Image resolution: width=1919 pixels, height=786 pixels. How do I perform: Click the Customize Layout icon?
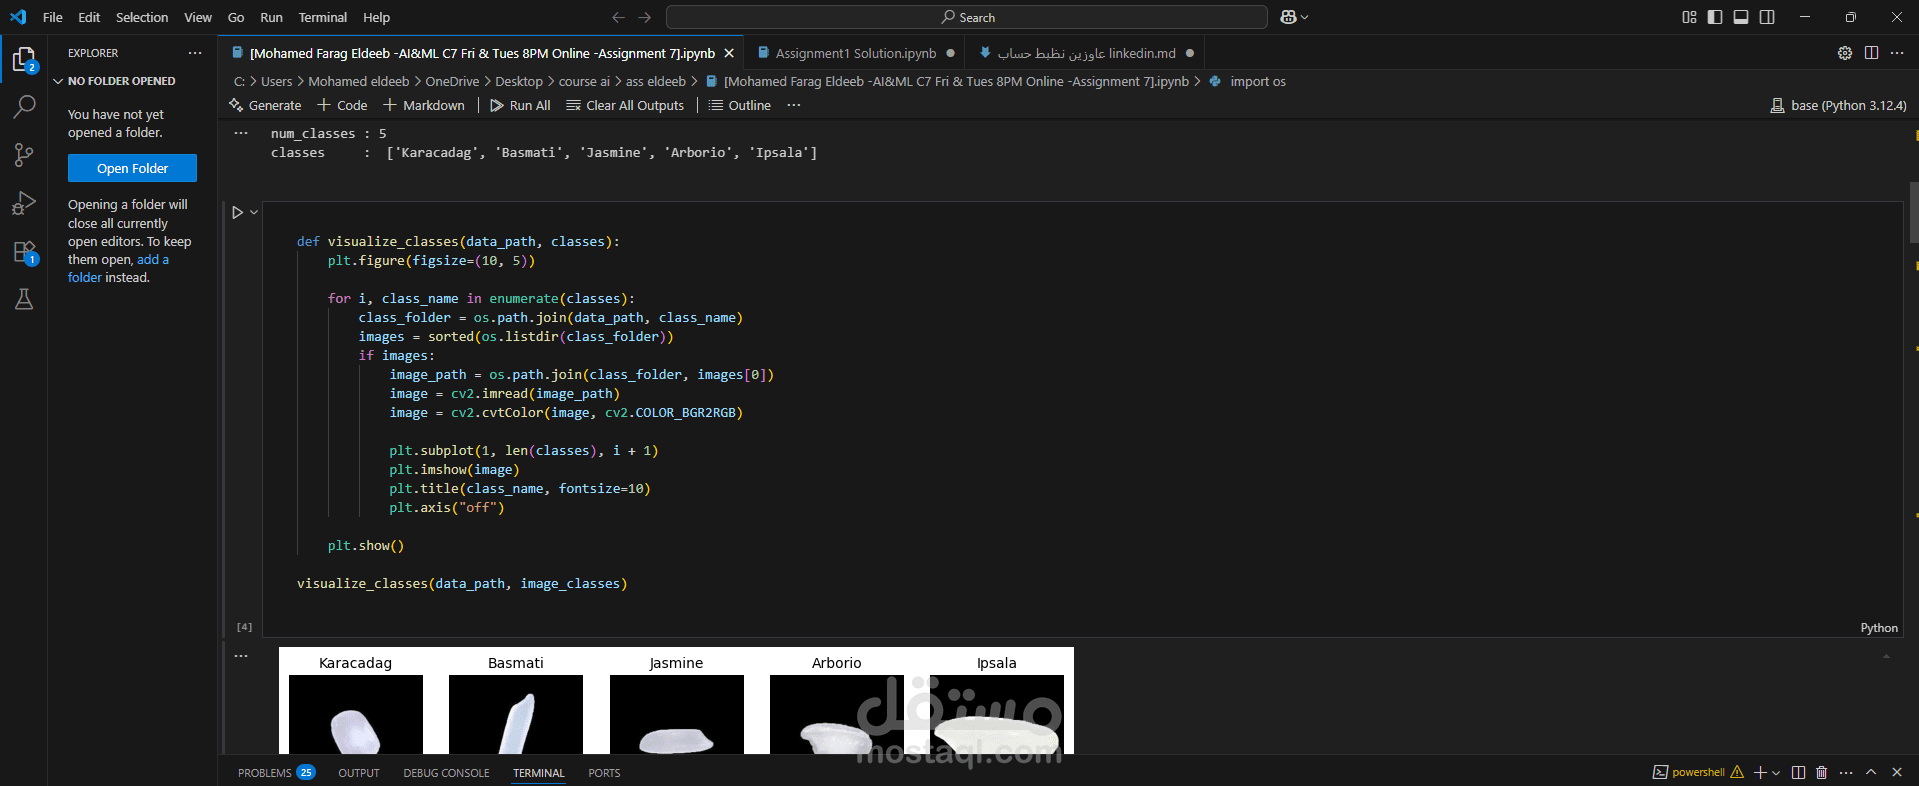(1689, 17)
